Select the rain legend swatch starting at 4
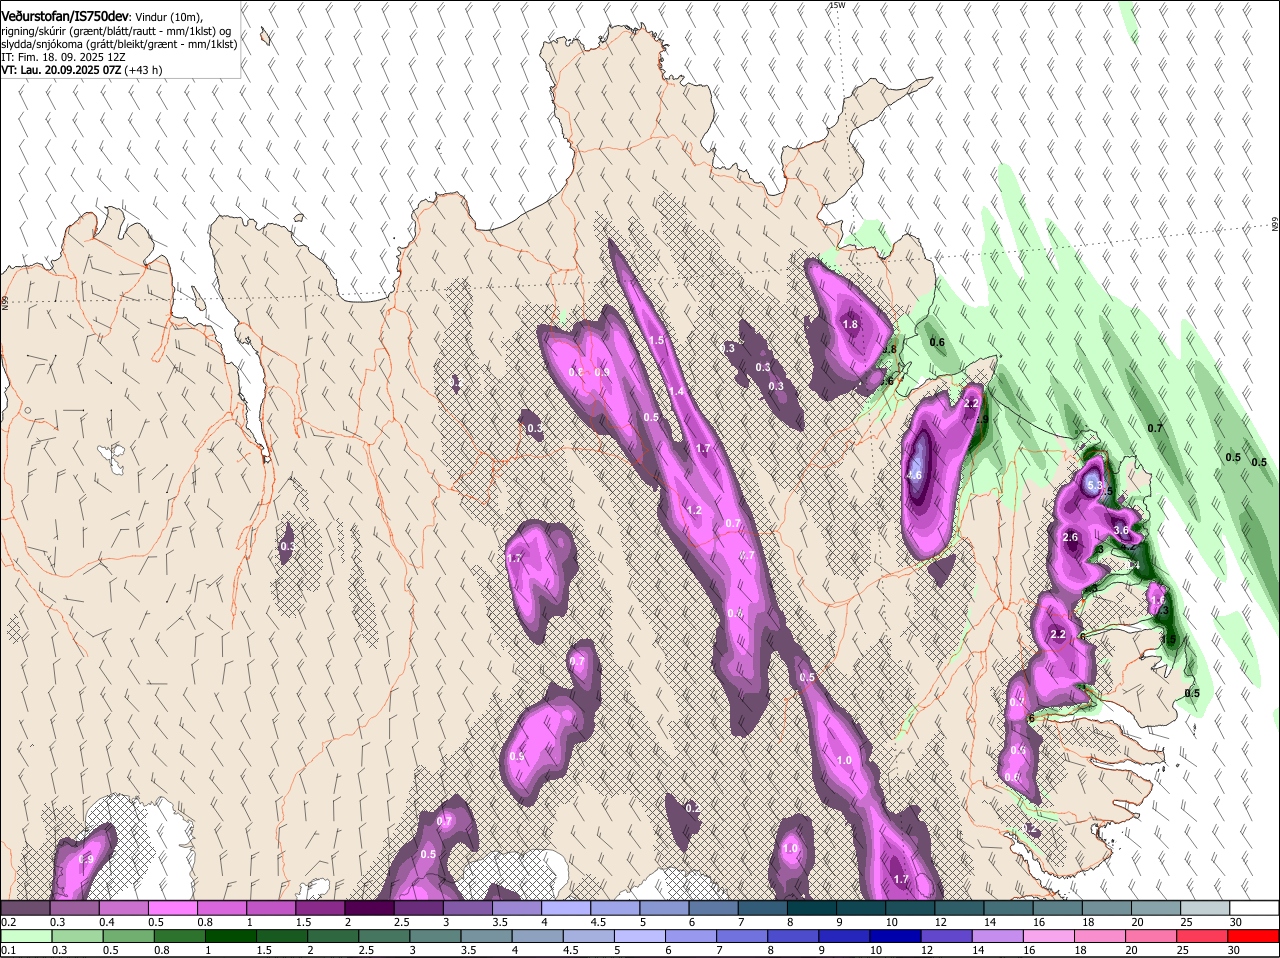The height and width of the screenshot is (958, 1280). [x=538, y=935]
